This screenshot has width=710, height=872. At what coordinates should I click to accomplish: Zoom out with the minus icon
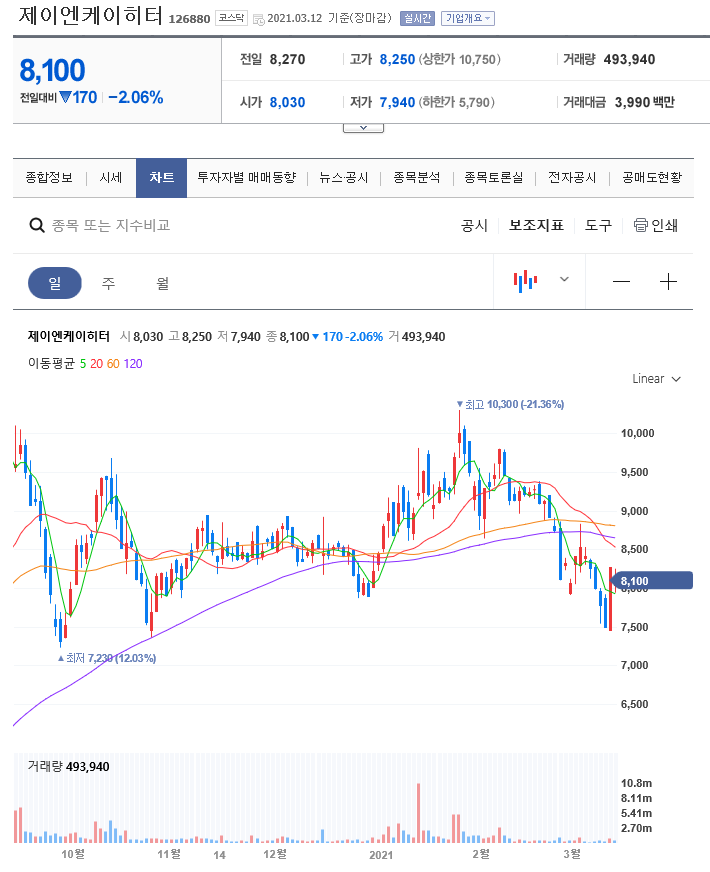621,282
